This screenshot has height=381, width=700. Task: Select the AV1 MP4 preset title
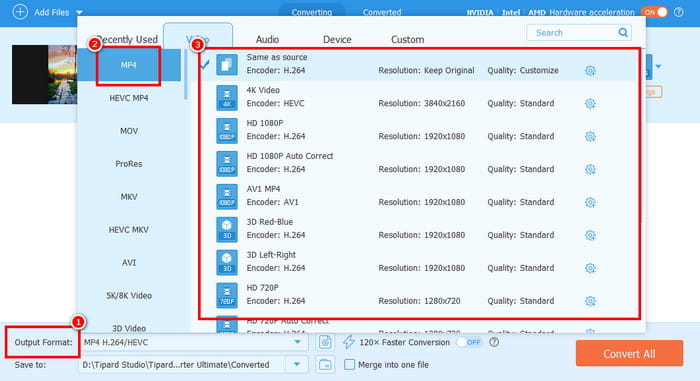coord(263,189)
